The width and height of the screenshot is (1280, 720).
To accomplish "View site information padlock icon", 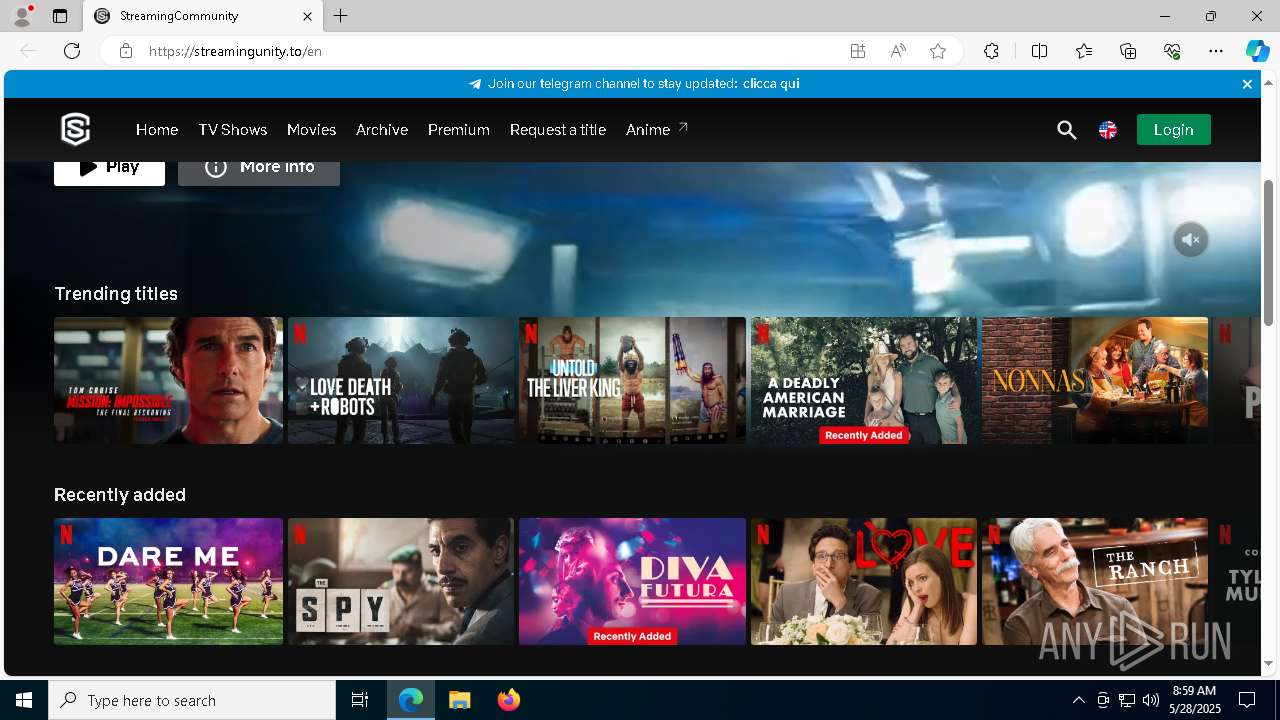I will pos(125,51).
